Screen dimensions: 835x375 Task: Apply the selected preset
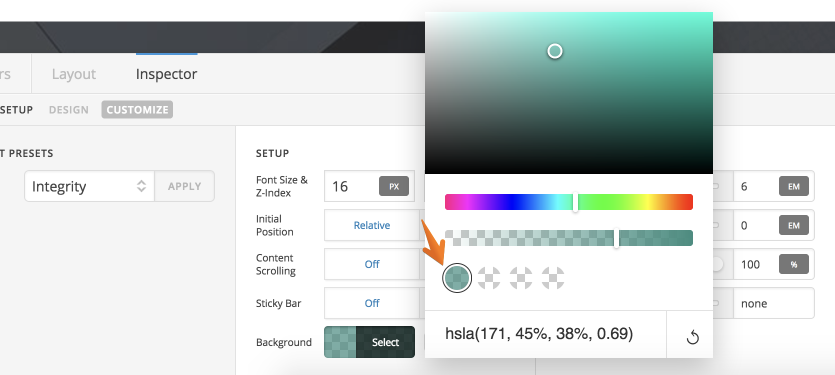pos(184,186)
